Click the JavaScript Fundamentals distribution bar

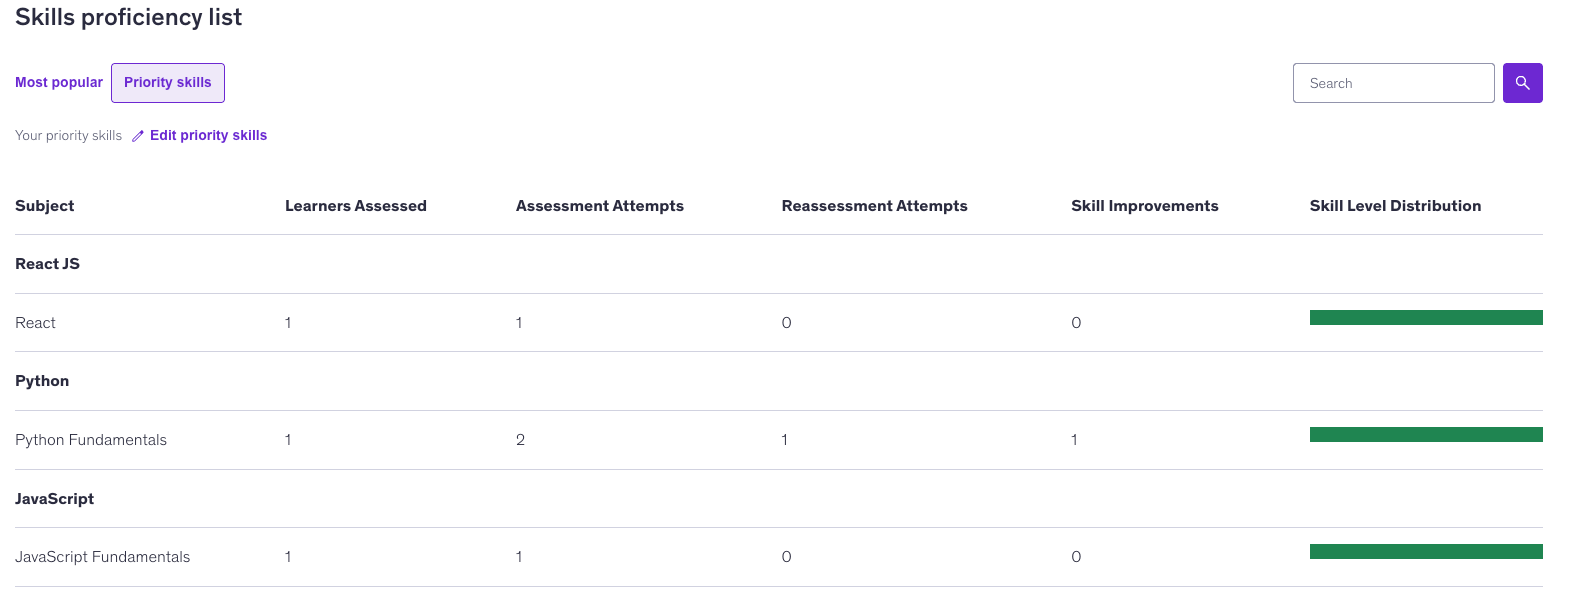point(1426,552)
